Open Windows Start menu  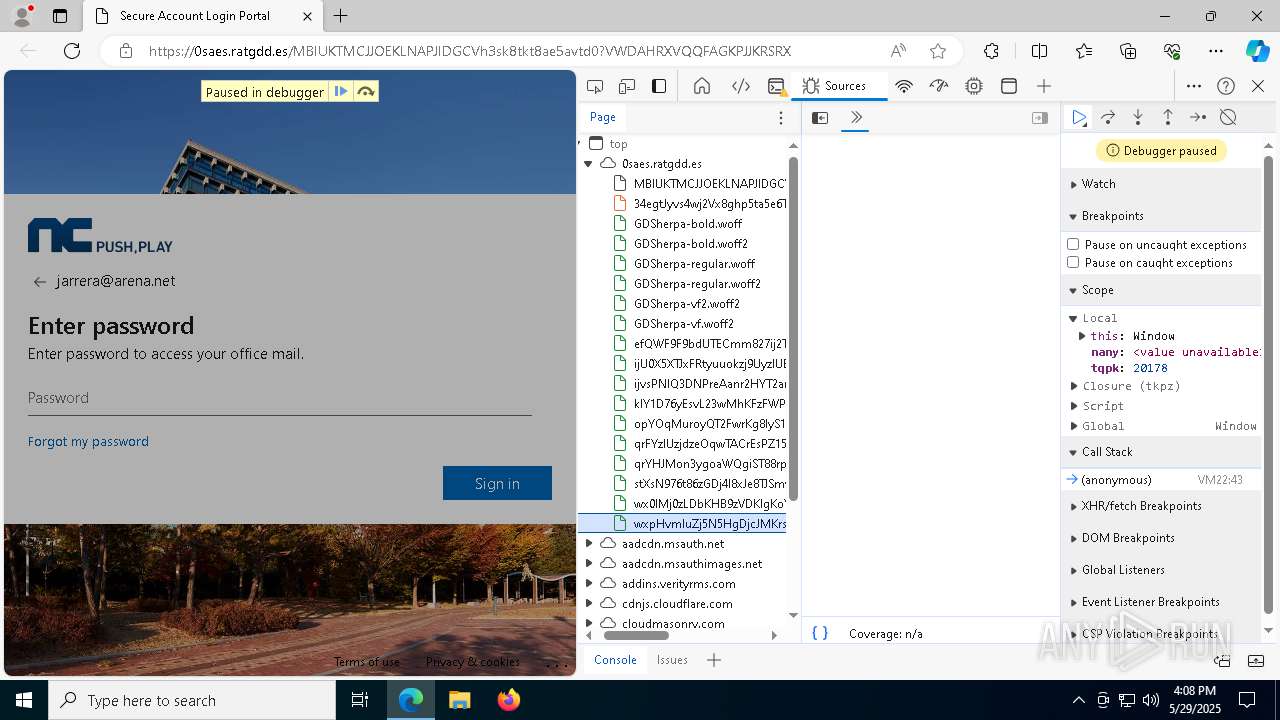click(24, 700)
